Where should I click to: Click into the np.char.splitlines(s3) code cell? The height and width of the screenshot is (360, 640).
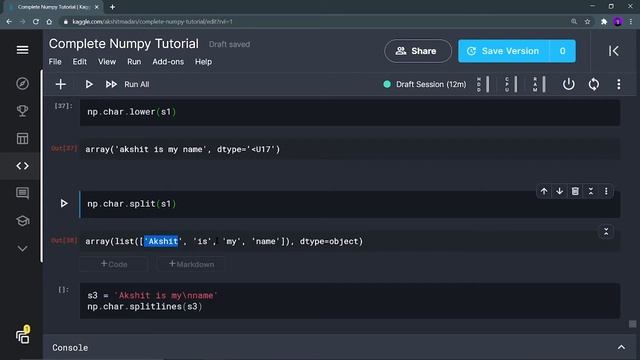click(x=350, y=301)
